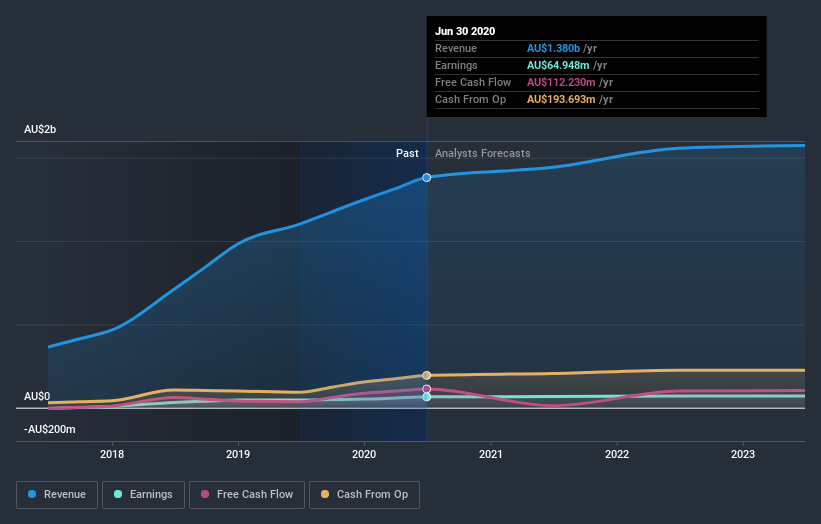Click the 2019 axis label
Screen dimensions: 821x524
click(x=238, y=454)
